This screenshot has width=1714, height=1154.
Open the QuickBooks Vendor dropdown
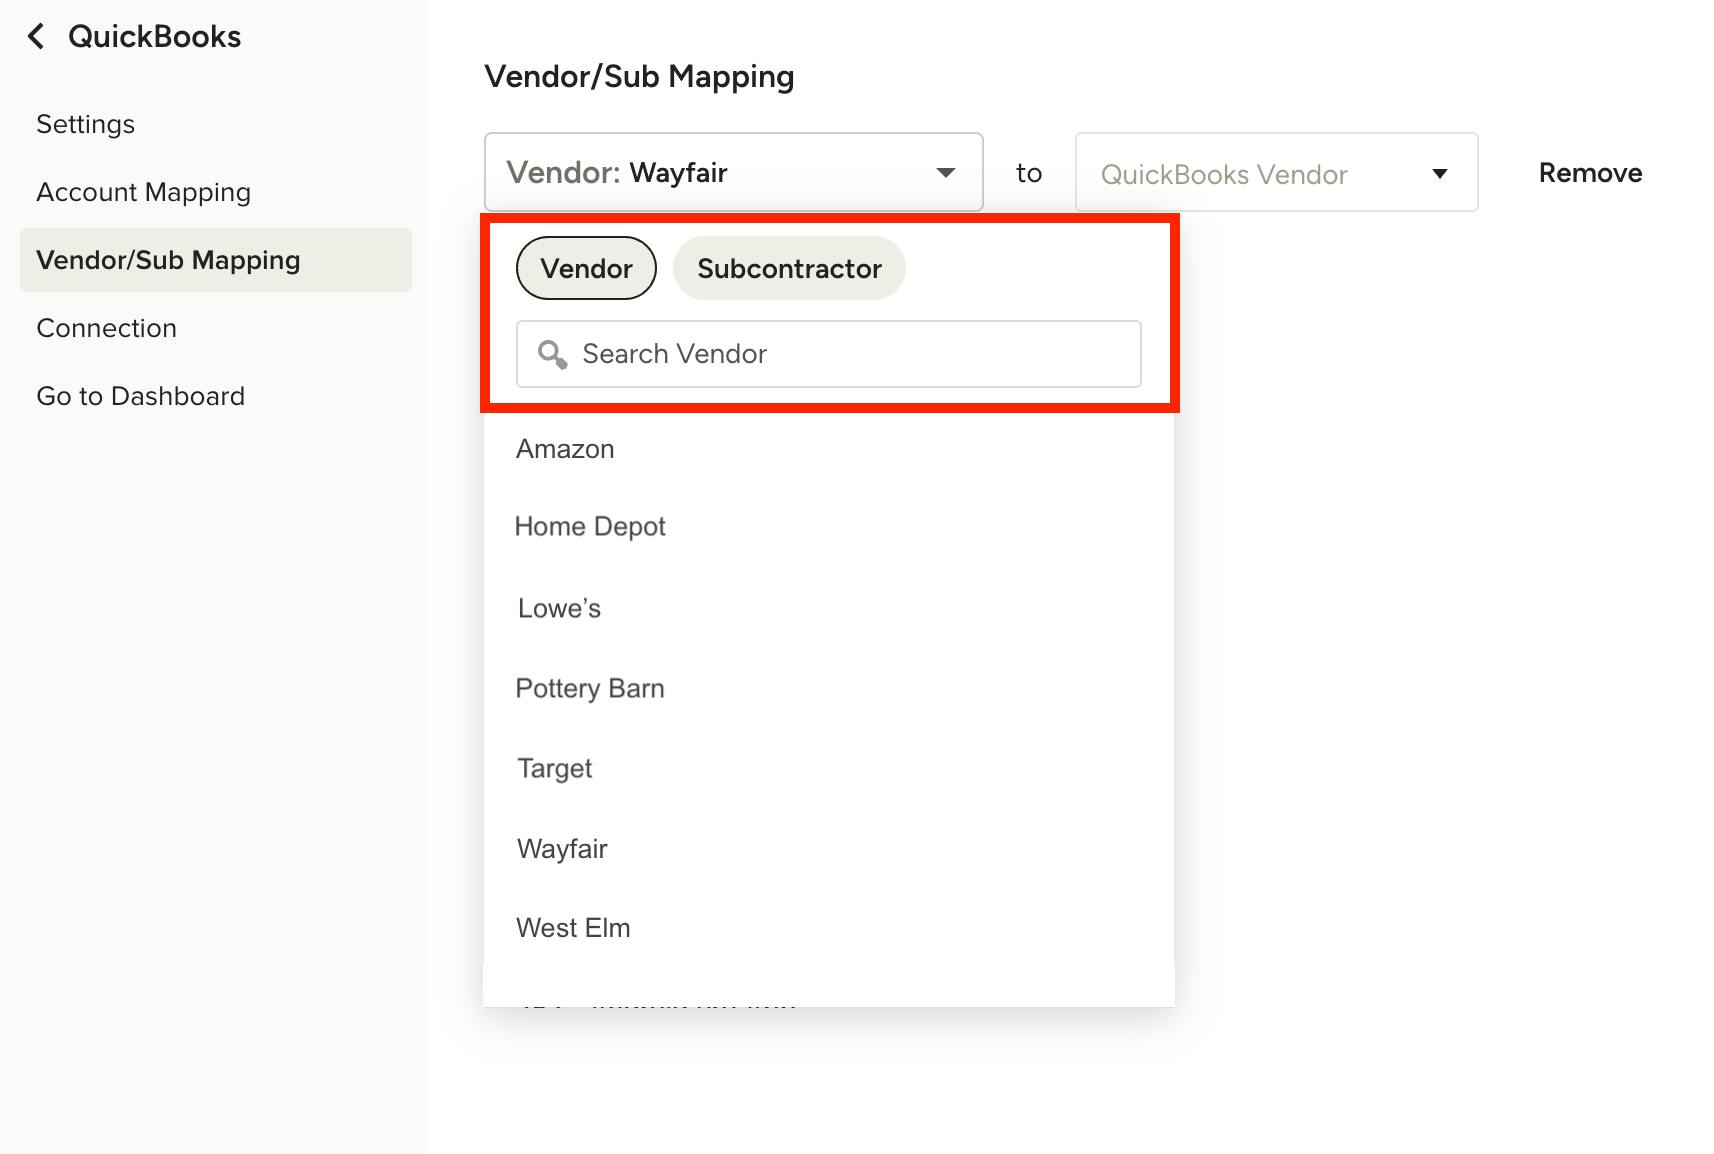click(1277, 172)
